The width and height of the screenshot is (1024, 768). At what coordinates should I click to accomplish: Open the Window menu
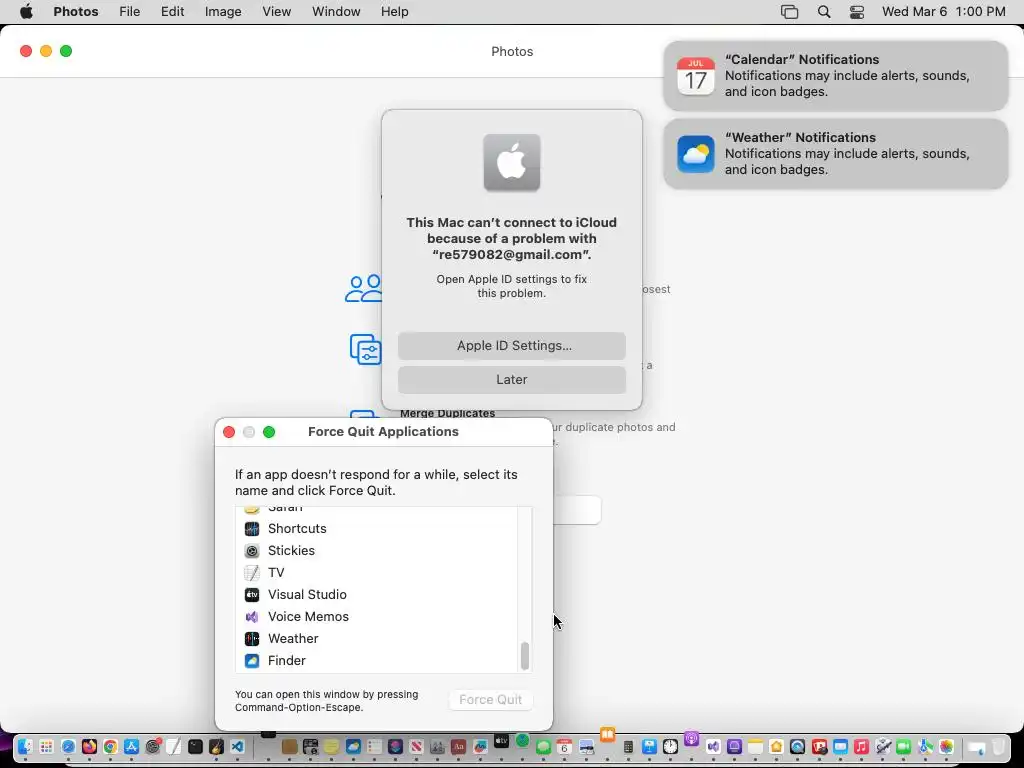coord(336,11)
